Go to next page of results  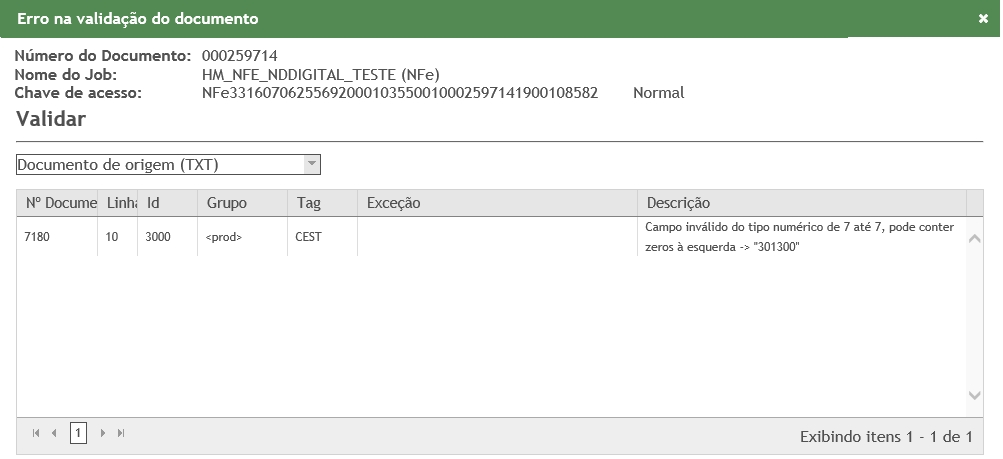pyautogui.click(x=102, y=433)
